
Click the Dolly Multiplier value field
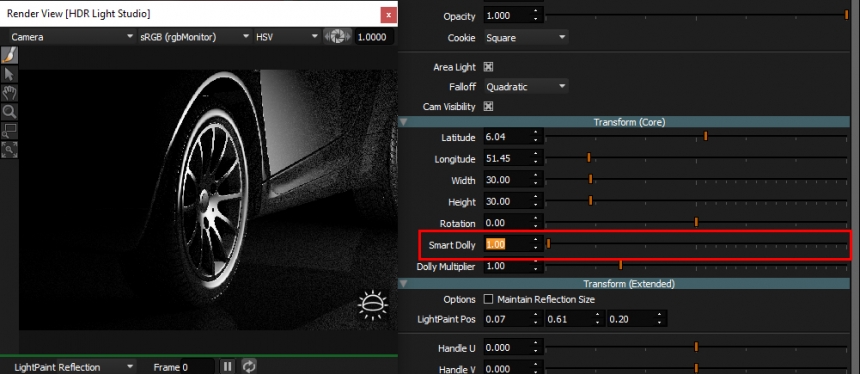tap(506, 266)
